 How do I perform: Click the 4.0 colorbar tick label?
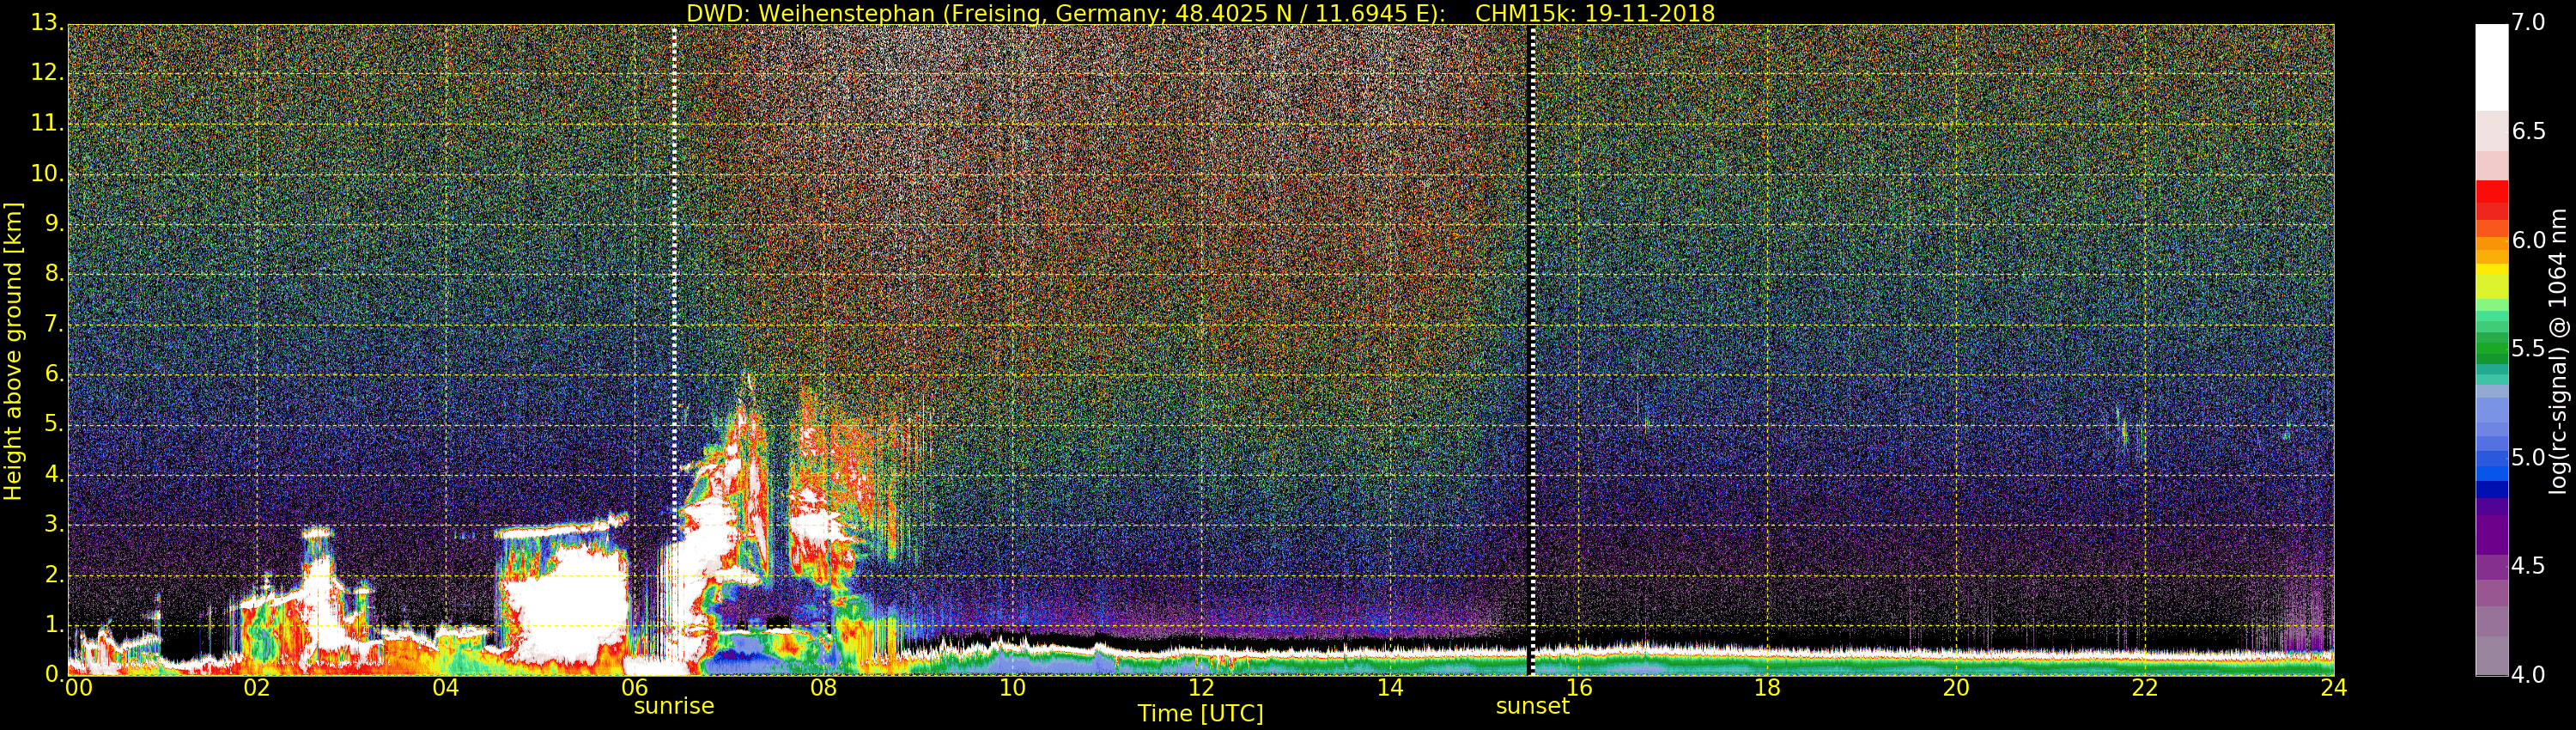(2529, 675)
